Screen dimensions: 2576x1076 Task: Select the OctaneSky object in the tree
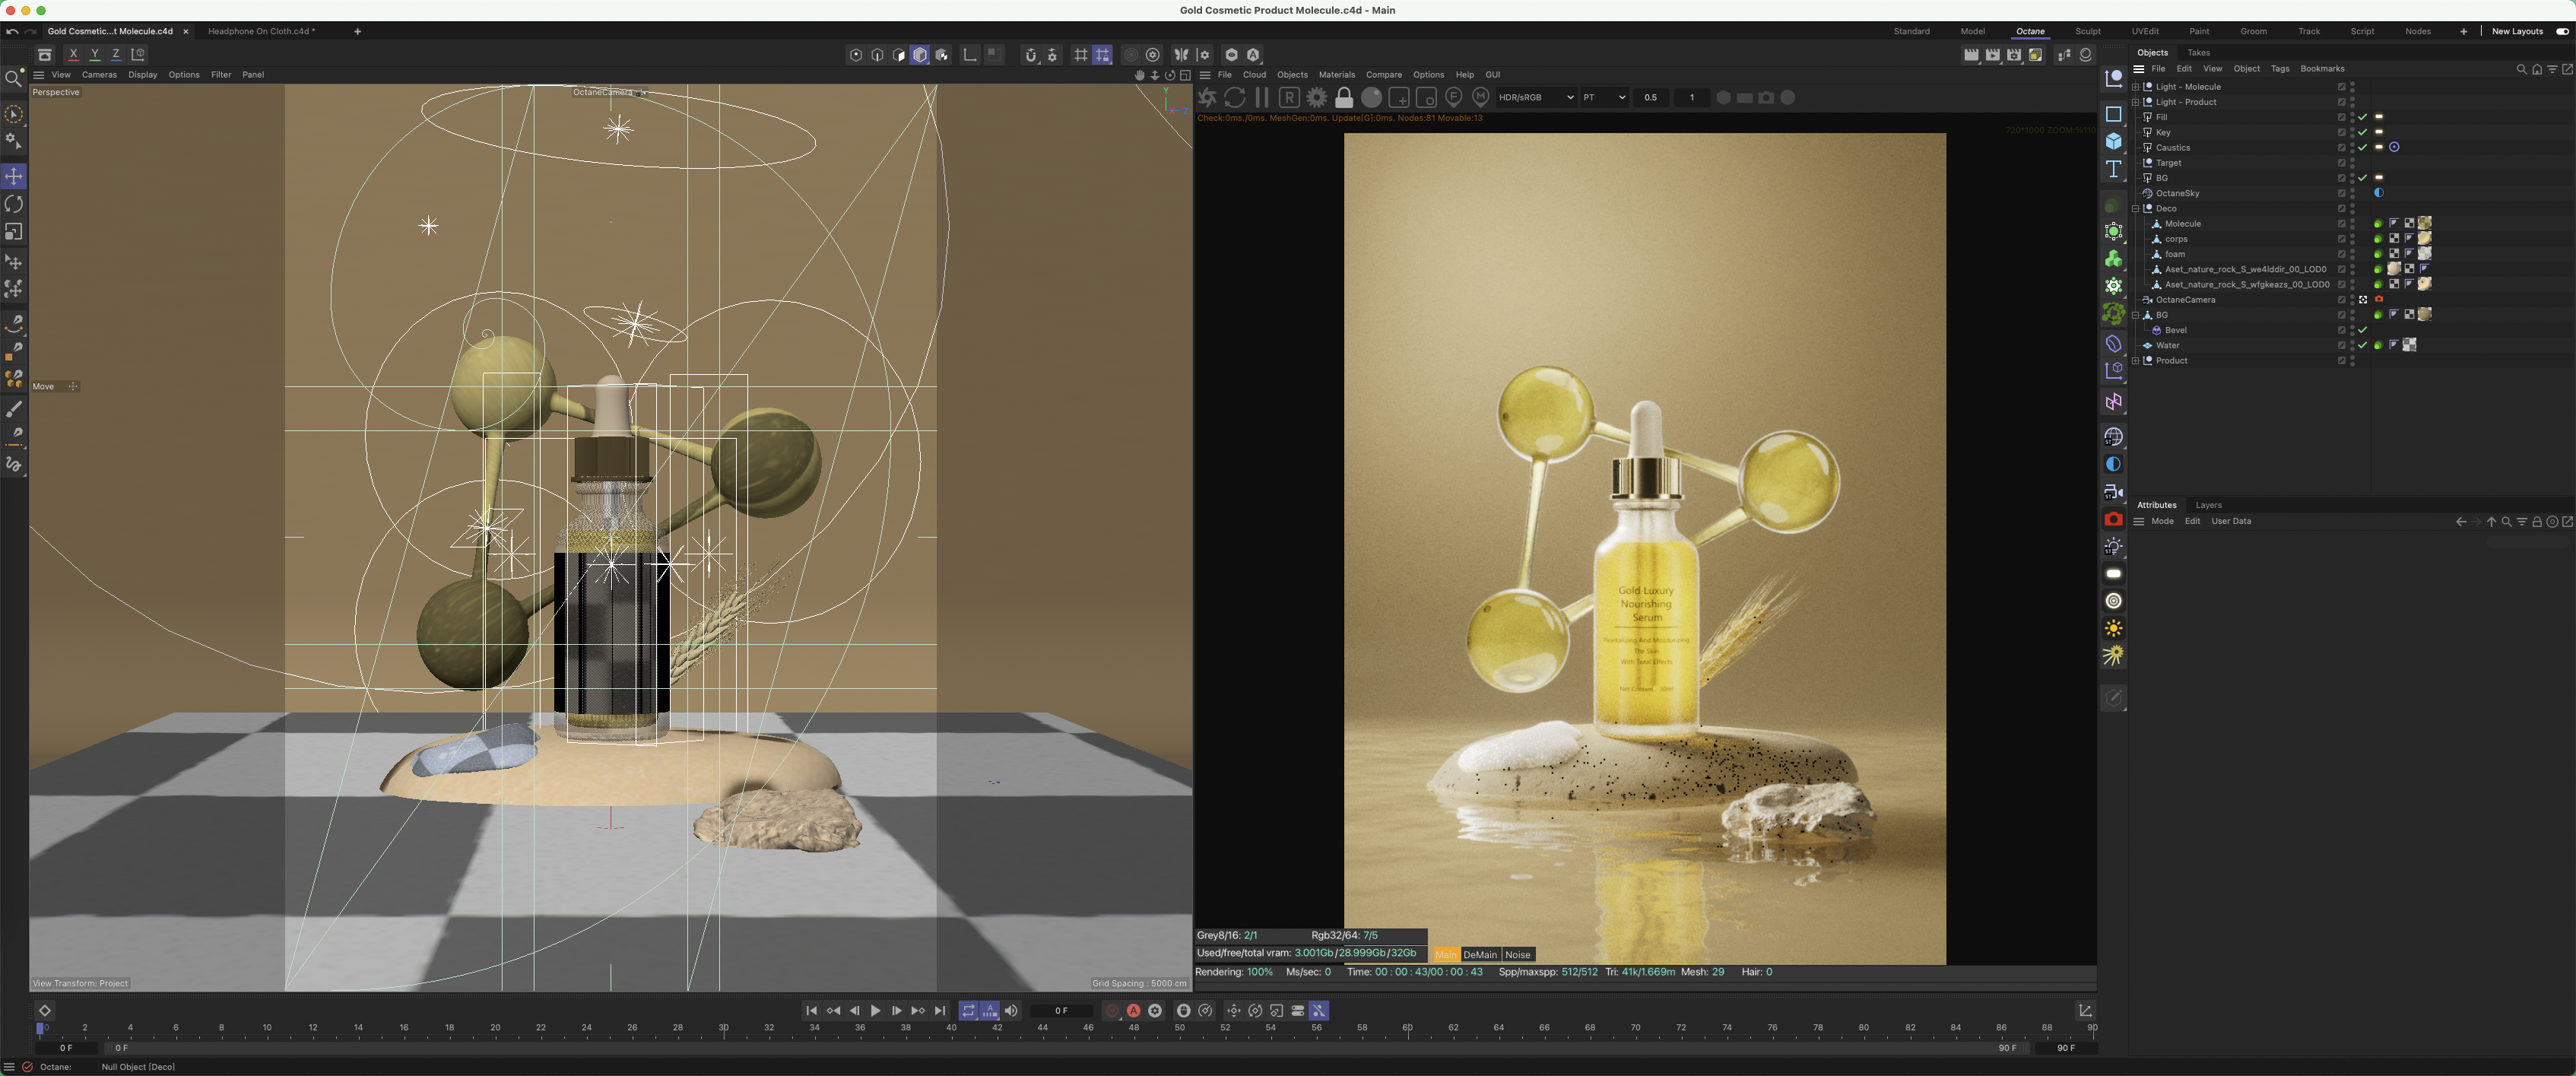pyautogui.click(x=2177, y=194)
